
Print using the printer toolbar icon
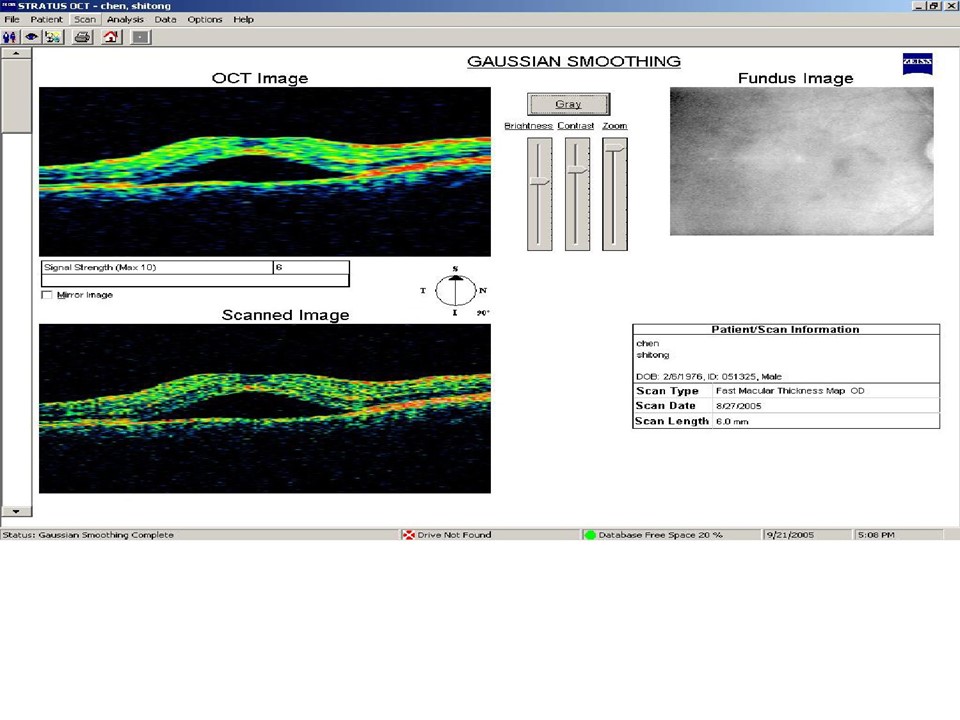pos(82,37)
